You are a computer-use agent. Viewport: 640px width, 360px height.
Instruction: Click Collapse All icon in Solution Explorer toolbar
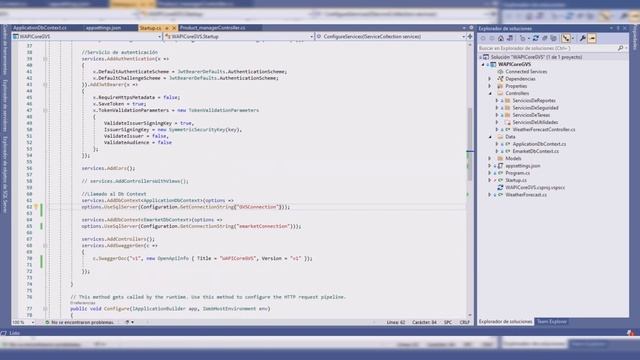[544, 38]
